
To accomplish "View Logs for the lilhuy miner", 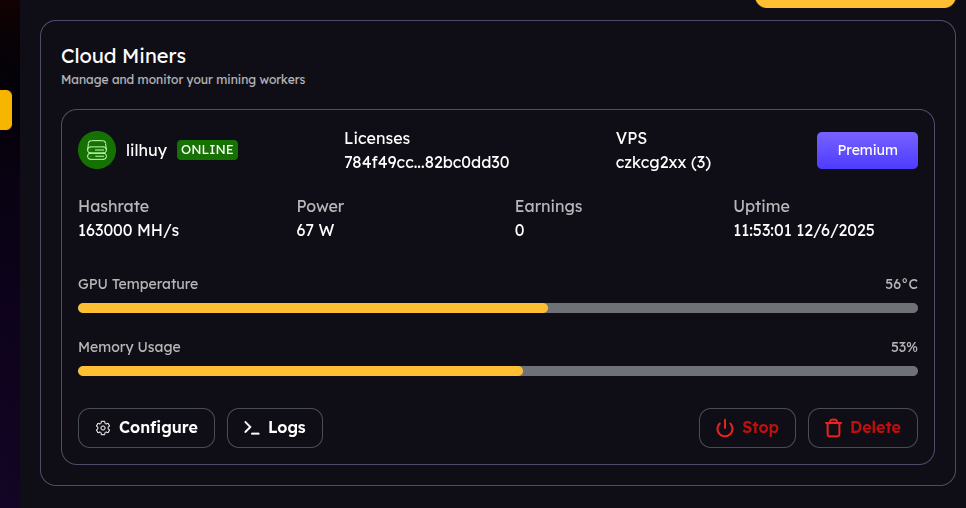I will (275, 428).
